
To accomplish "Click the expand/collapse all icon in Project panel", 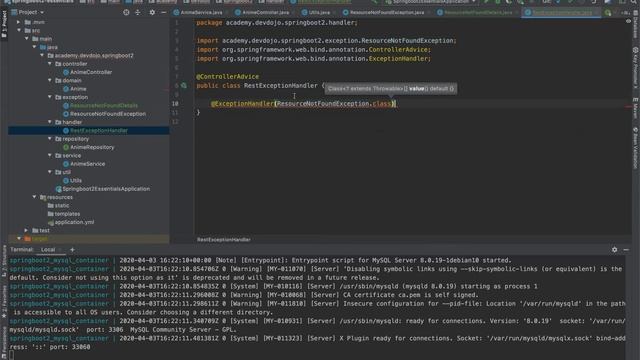I will click(x=138, y=12).
